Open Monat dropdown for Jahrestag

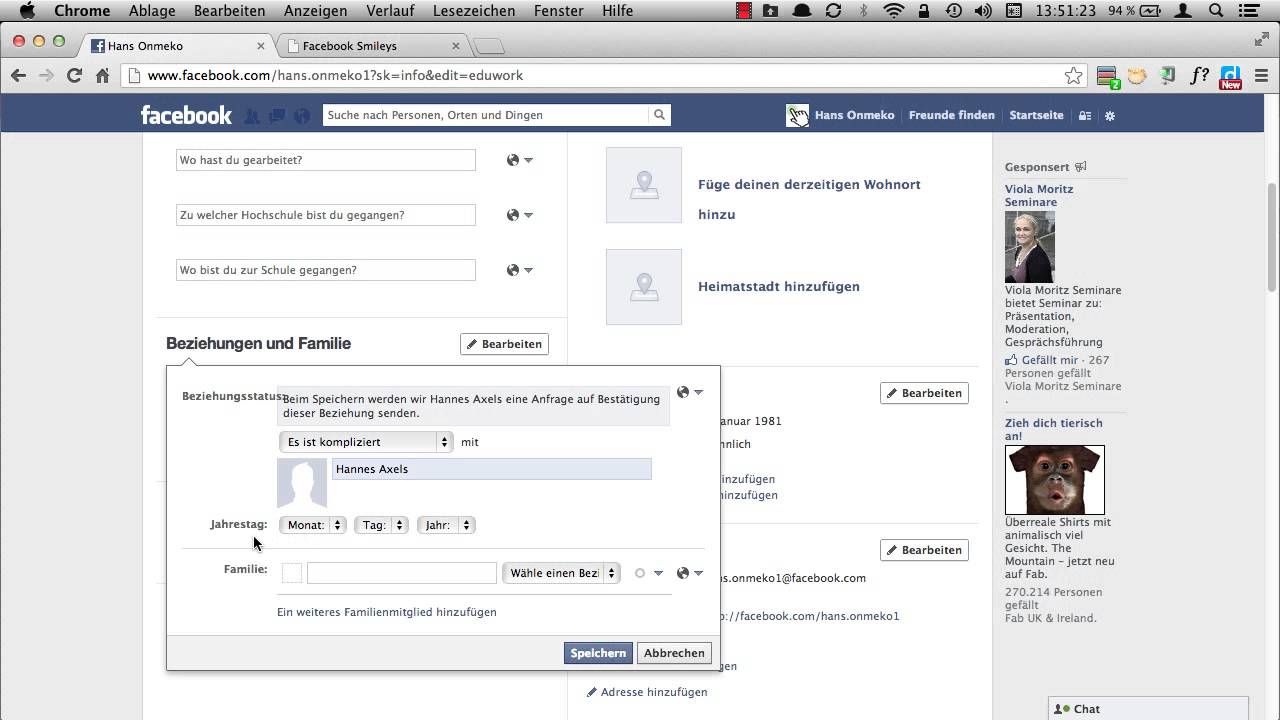click(x=313, y=525)
